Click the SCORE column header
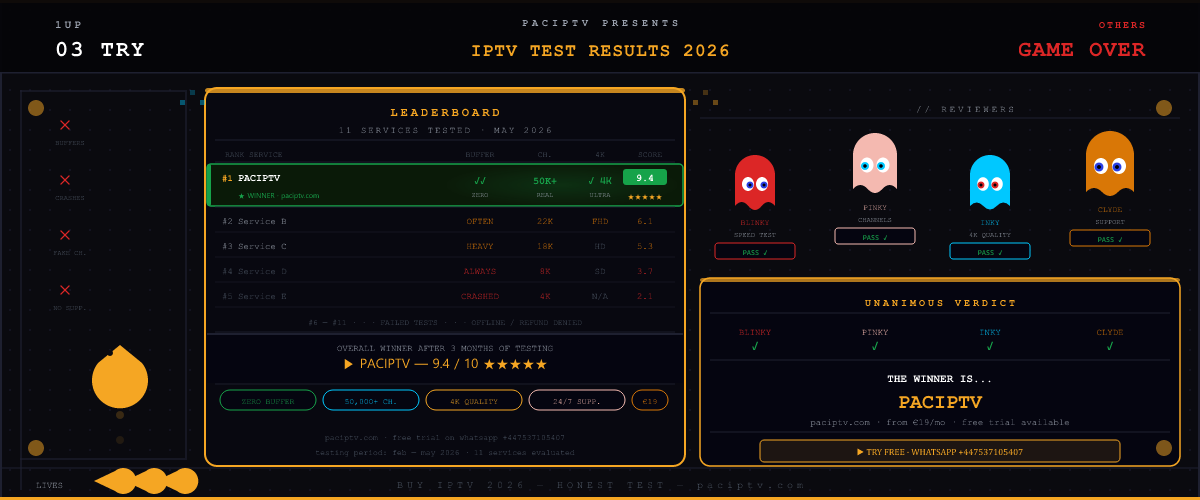The image size is (1200, 500). pyautogui.click(x=650, y=155)
